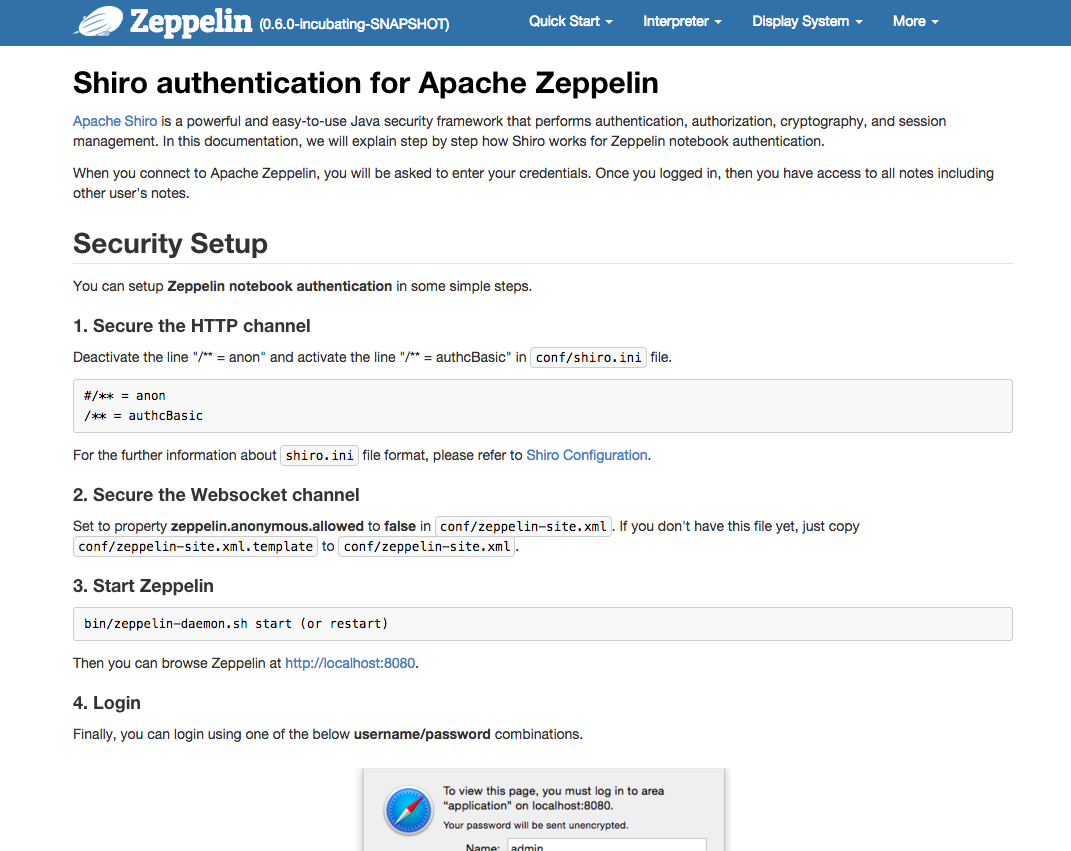The image size is (1071, 851).
Task: Click the Zeppelin airship logo icon
Action: 97,21
